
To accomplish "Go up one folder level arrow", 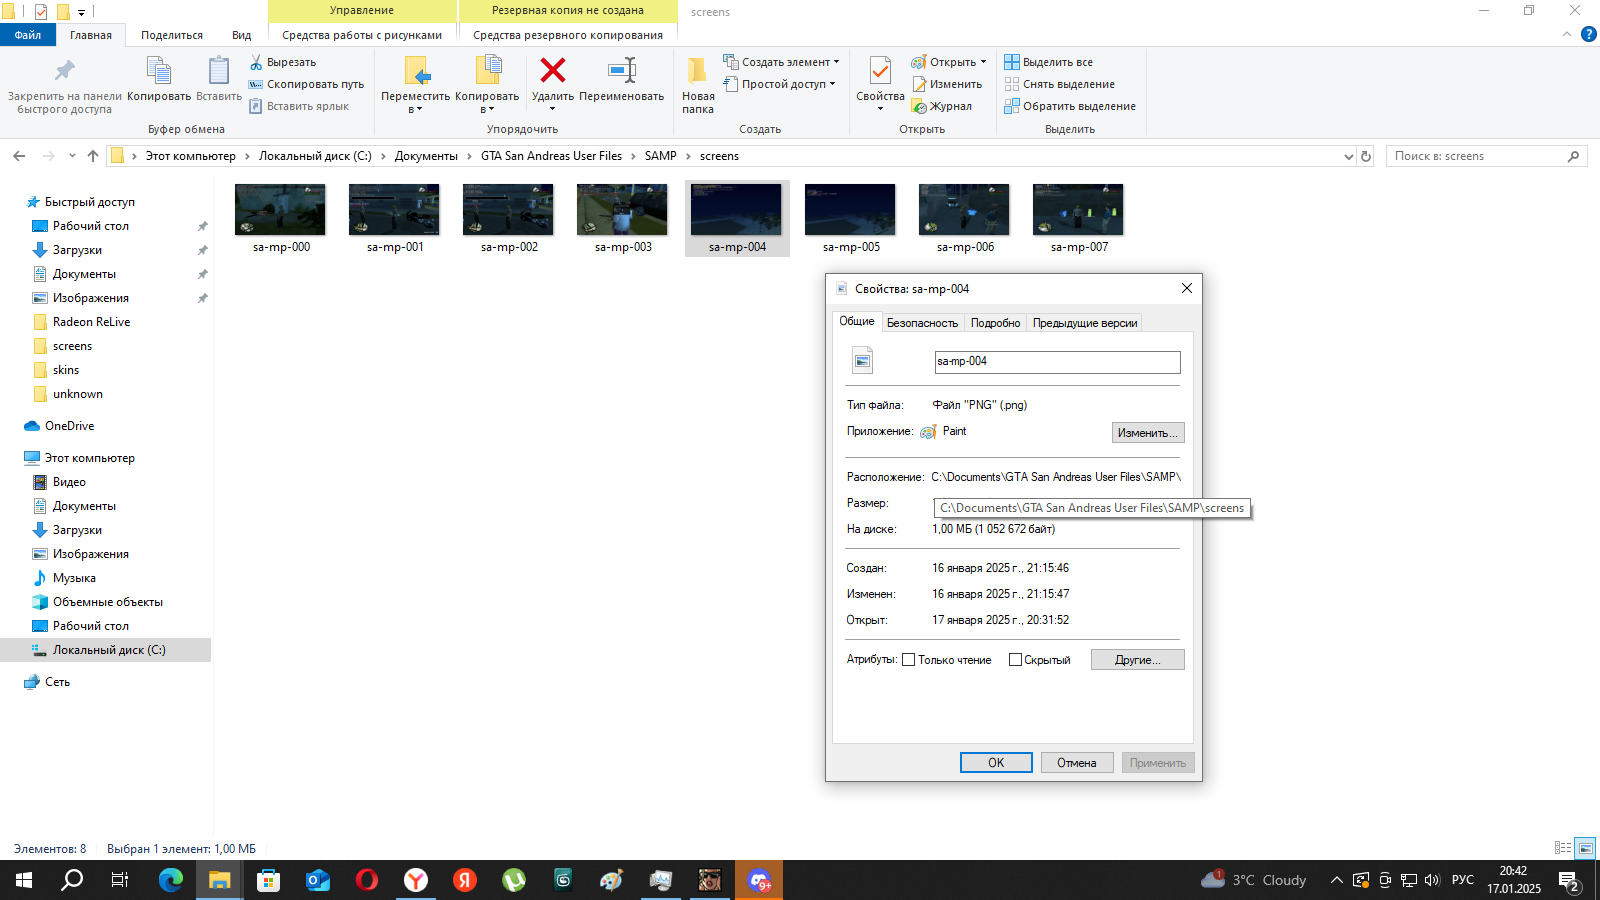I will coord(93,156).
